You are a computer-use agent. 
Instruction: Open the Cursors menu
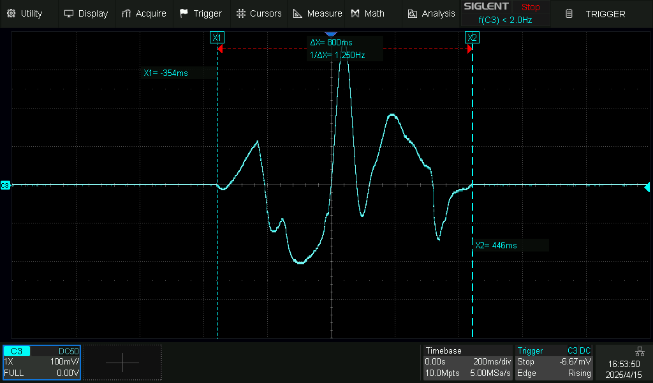[x=259, y=14]
